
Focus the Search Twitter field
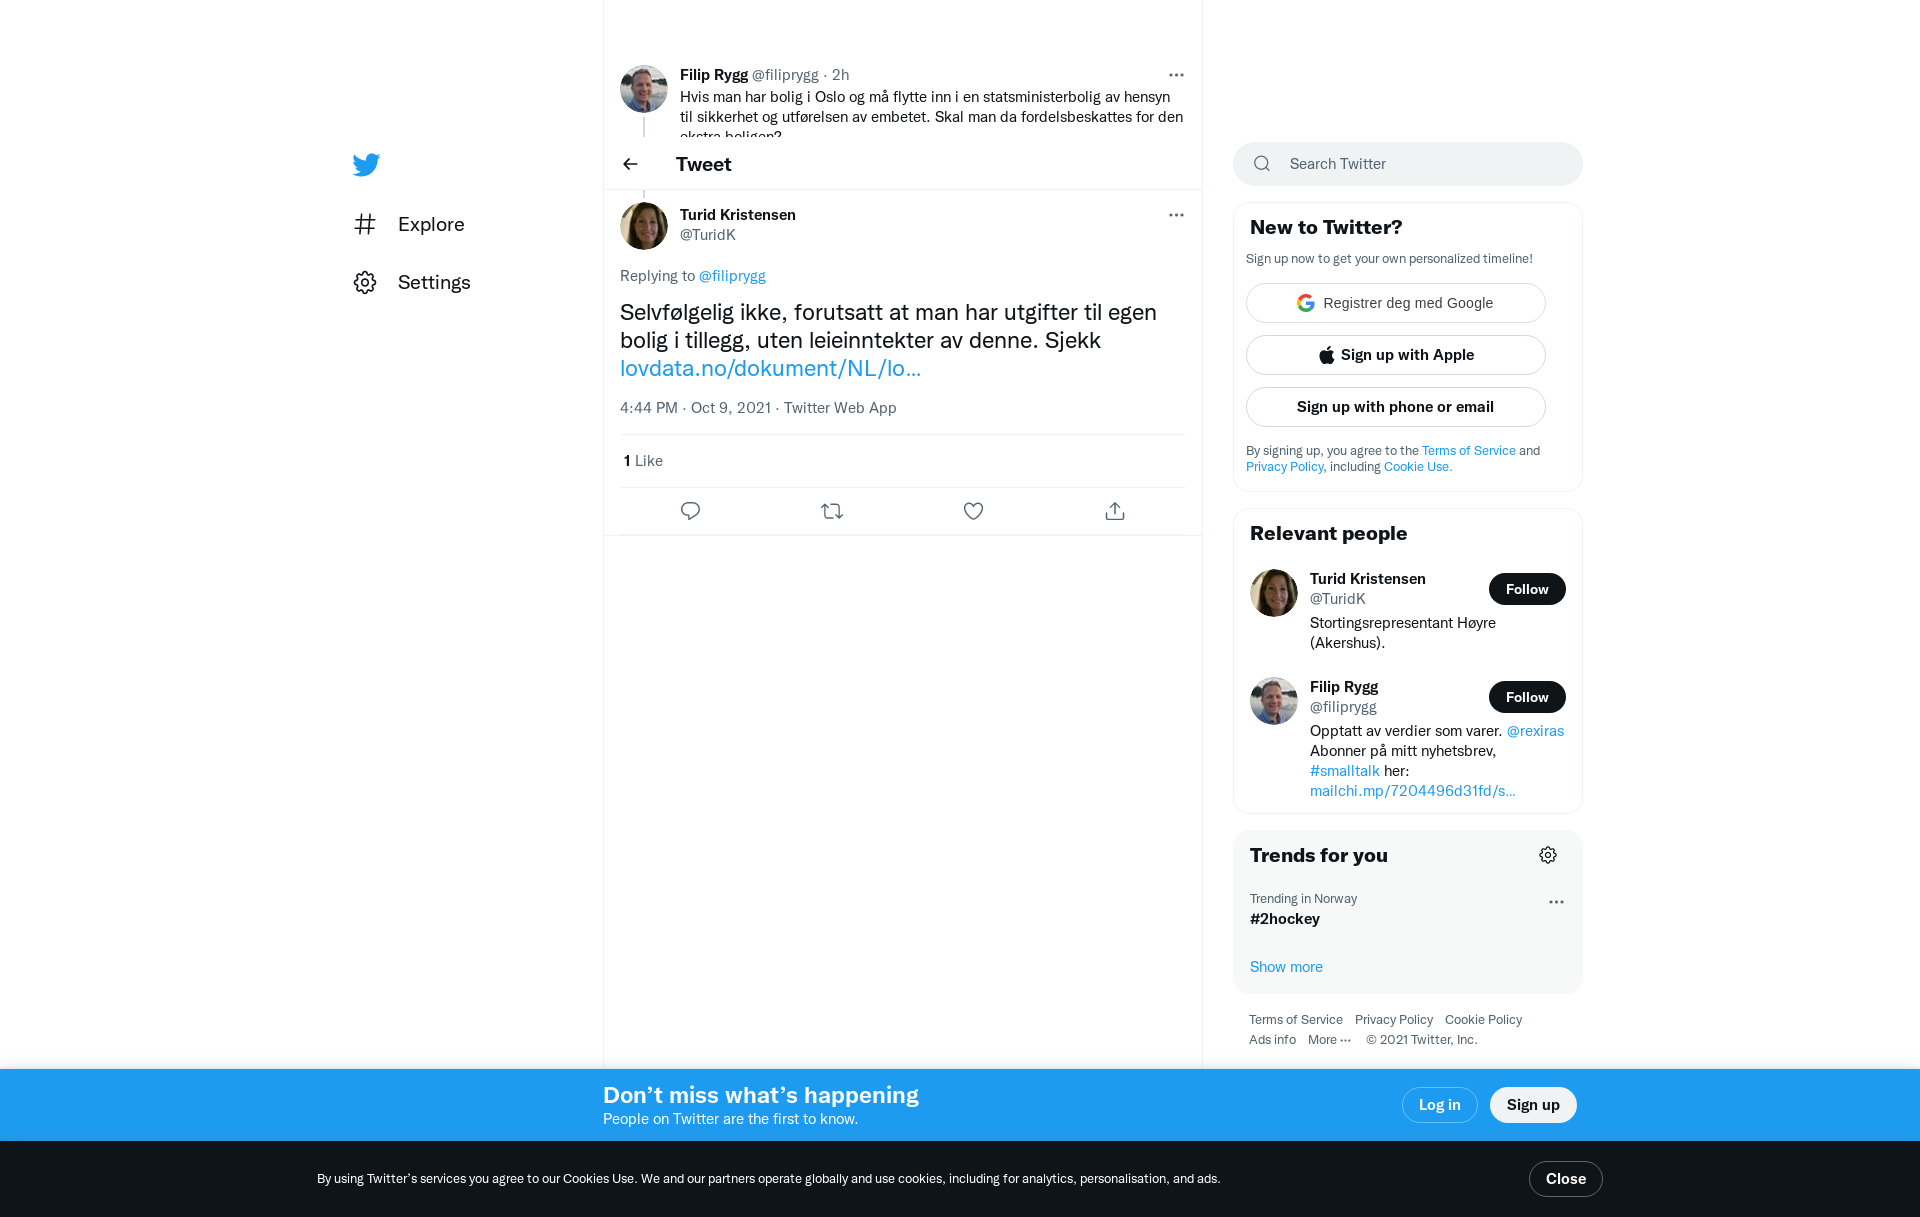point(1407,164)
